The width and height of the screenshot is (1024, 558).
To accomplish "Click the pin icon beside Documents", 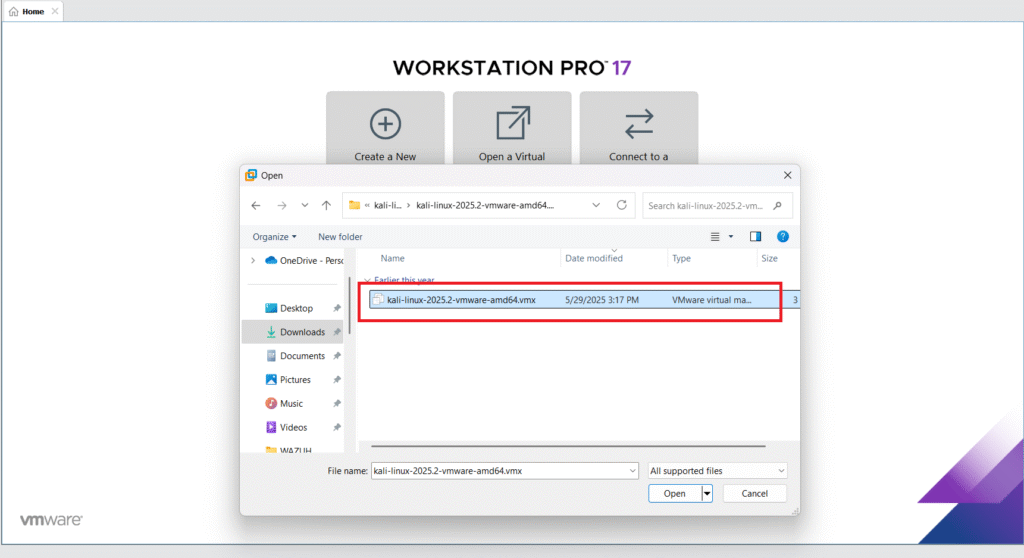I will pos(337,356).
